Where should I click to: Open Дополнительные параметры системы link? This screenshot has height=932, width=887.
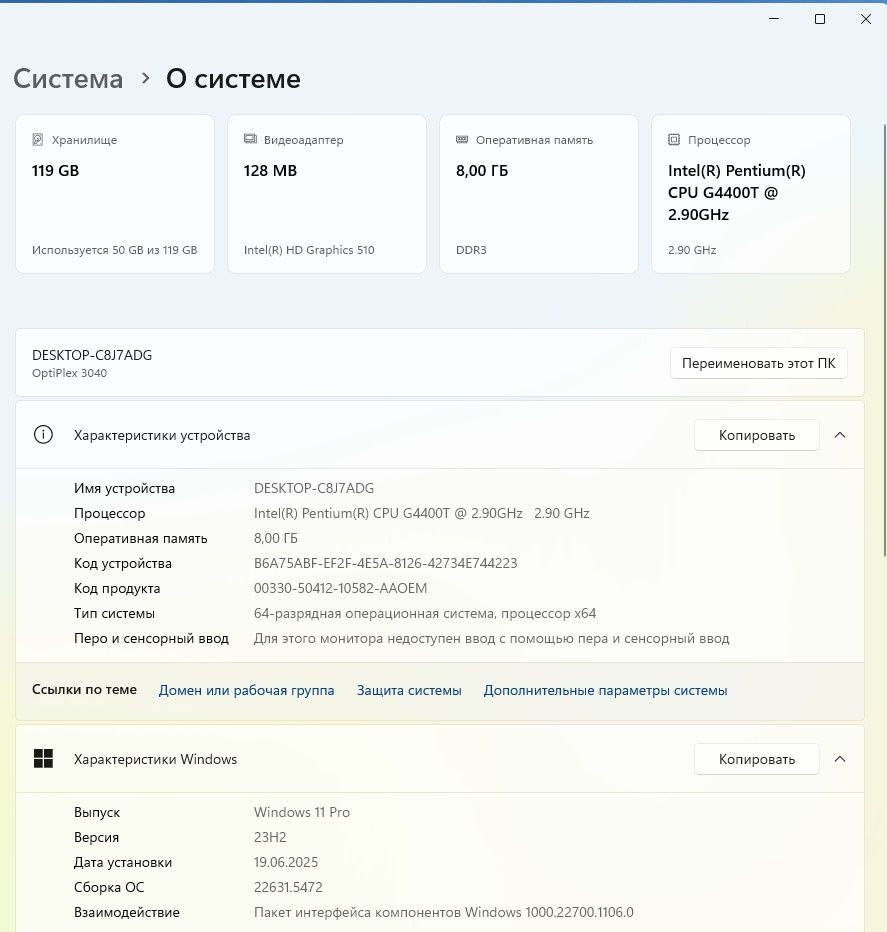coord(605,690)
